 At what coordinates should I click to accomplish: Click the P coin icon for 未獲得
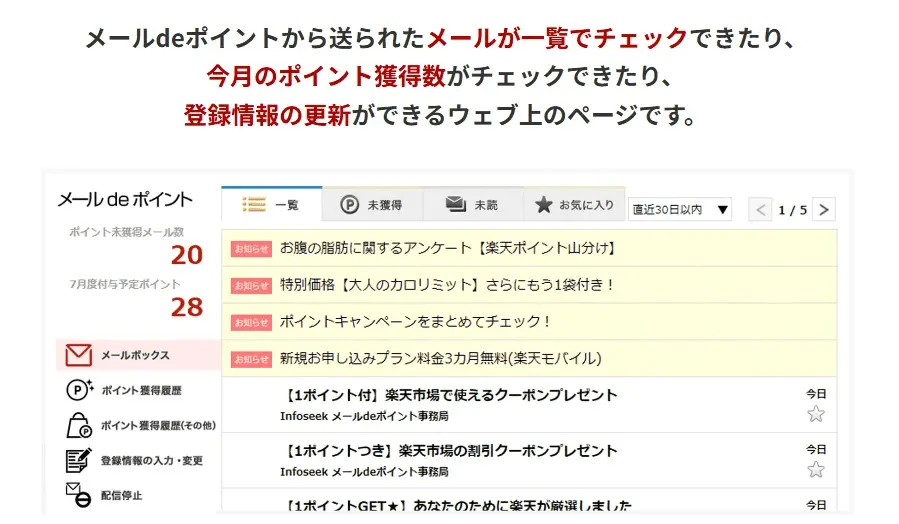pos(349,204)
